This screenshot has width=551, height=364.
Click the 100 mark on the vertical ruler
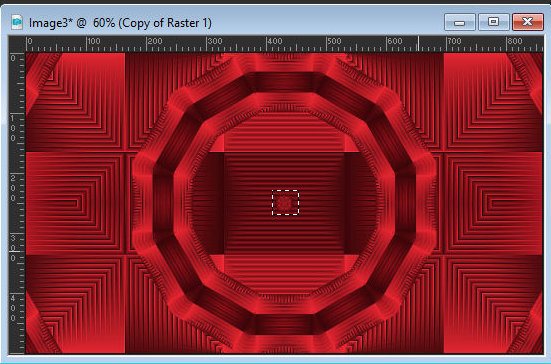[x=13, y=128]
